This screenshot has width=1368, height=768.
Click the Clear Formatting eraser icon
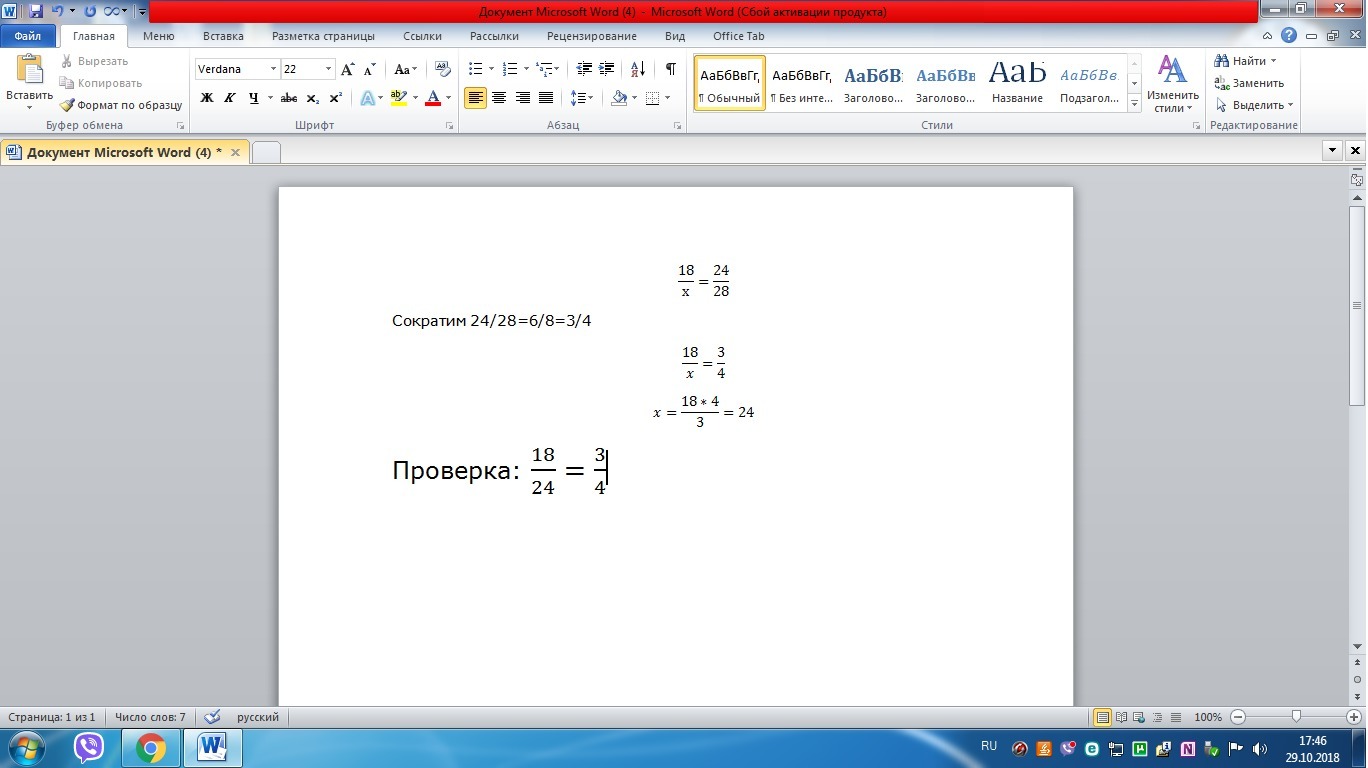[x=443, y=69]
